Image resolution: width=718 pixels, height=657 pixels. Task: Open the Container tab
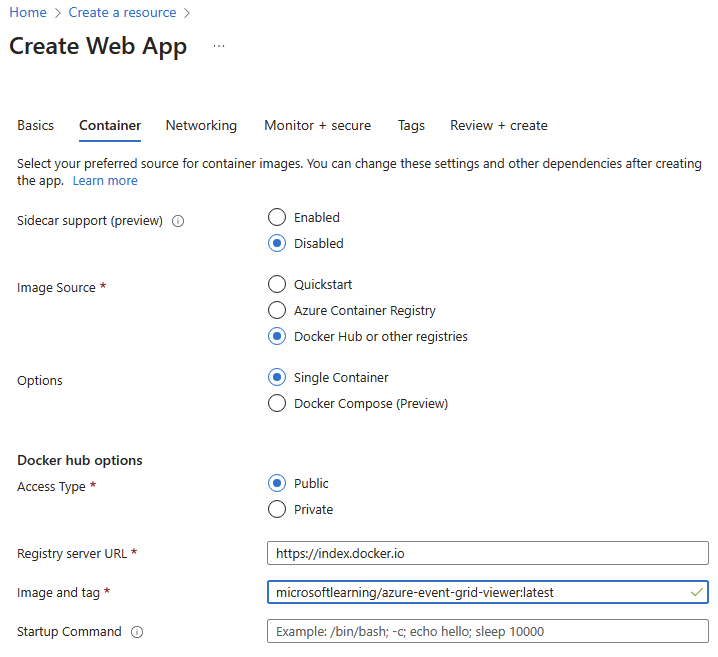(x=110, y=125)
